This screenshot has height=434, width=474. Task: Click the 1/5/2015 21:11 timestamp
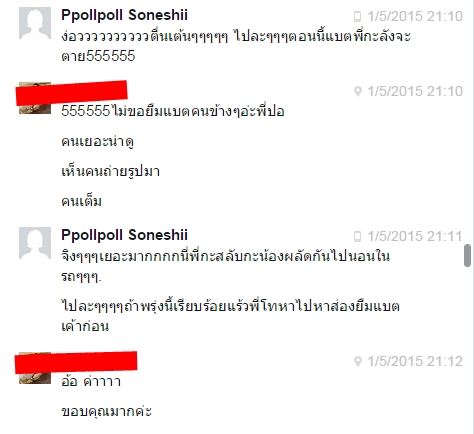[415, 237]
